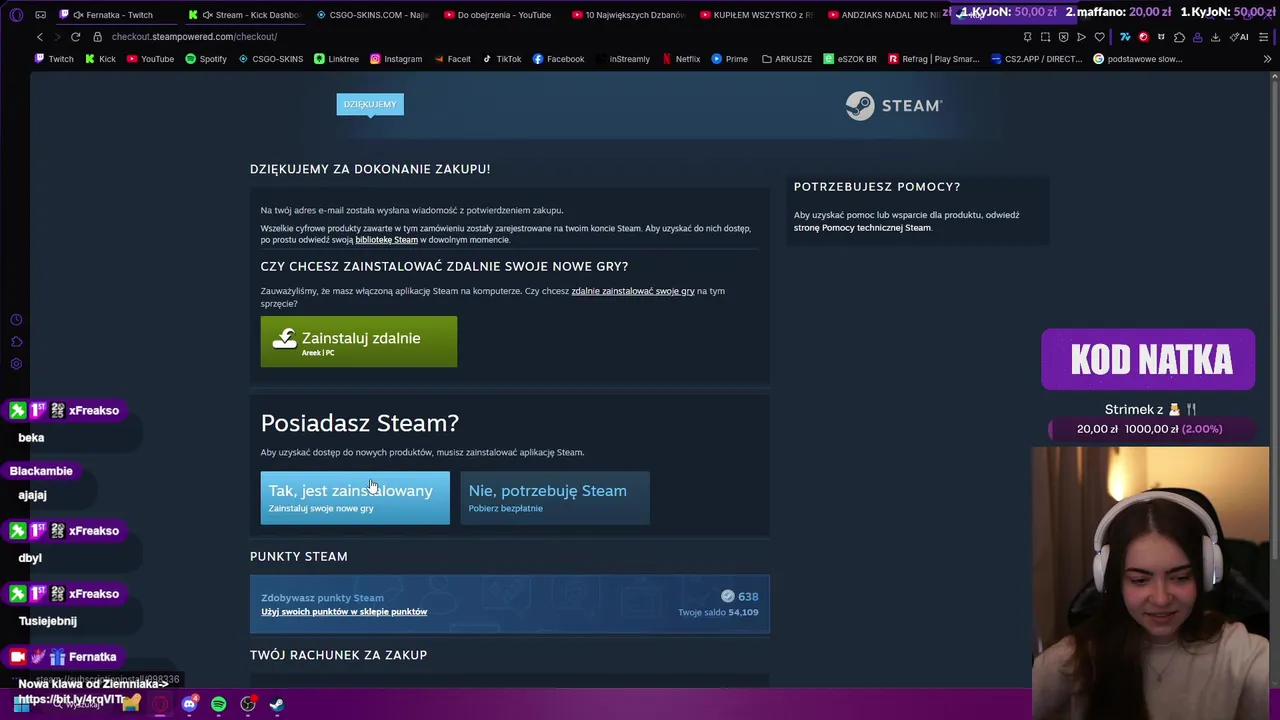
Task: Open CSGO-SKINS bookmark
Action: coord(270,59)
